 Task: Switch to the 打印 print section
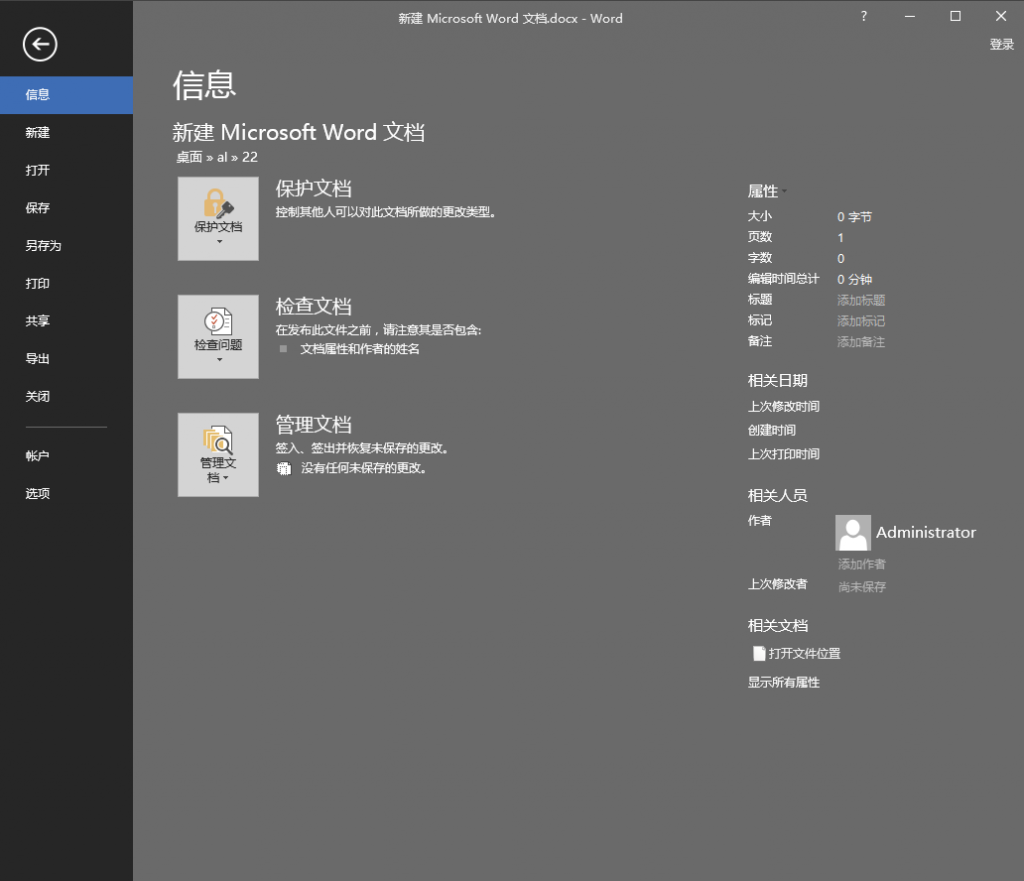pos(37,283)
